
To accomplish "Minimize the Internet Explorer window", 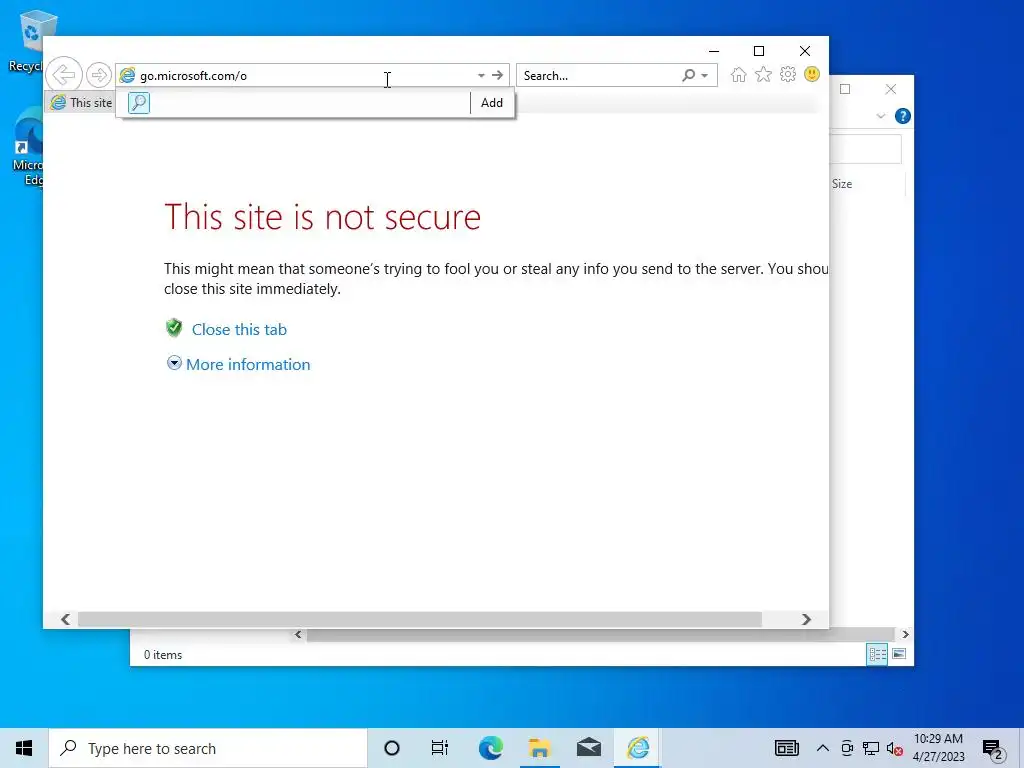I will [x=714, y=51].
